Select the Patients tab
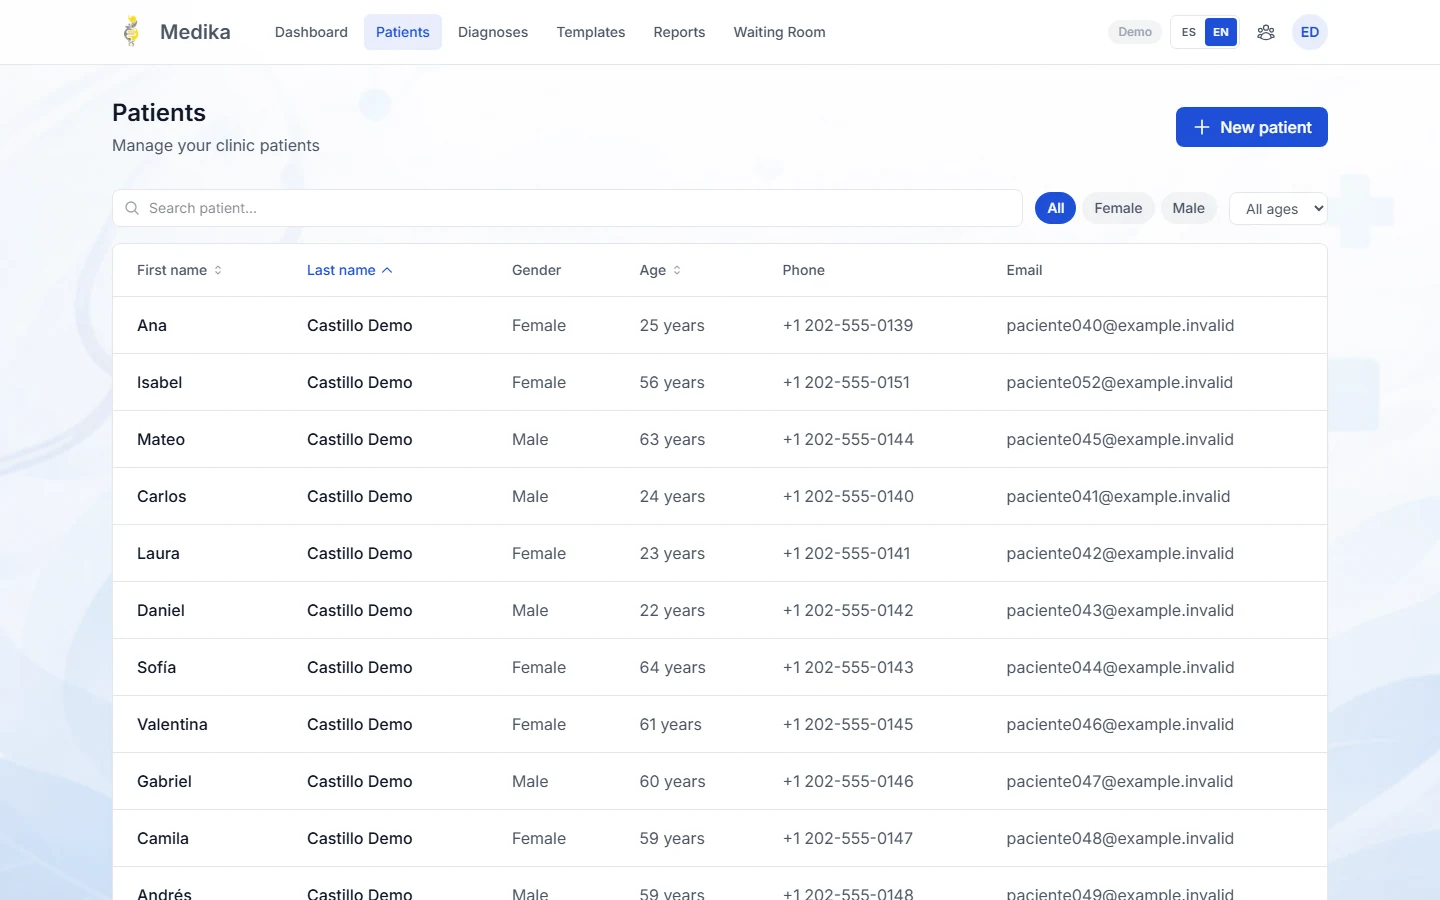This screenshot has height=900, width=1440. coord(403,32)
